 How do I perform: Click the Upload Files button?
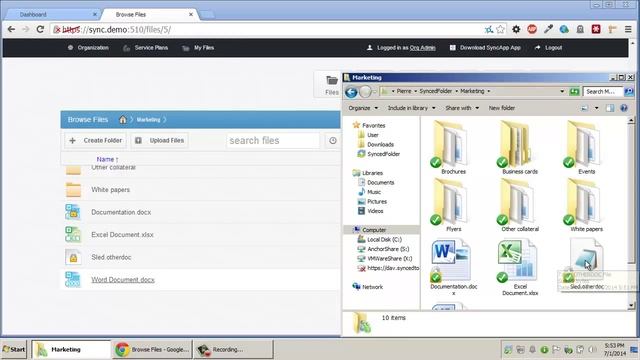[x=160, y=140]
